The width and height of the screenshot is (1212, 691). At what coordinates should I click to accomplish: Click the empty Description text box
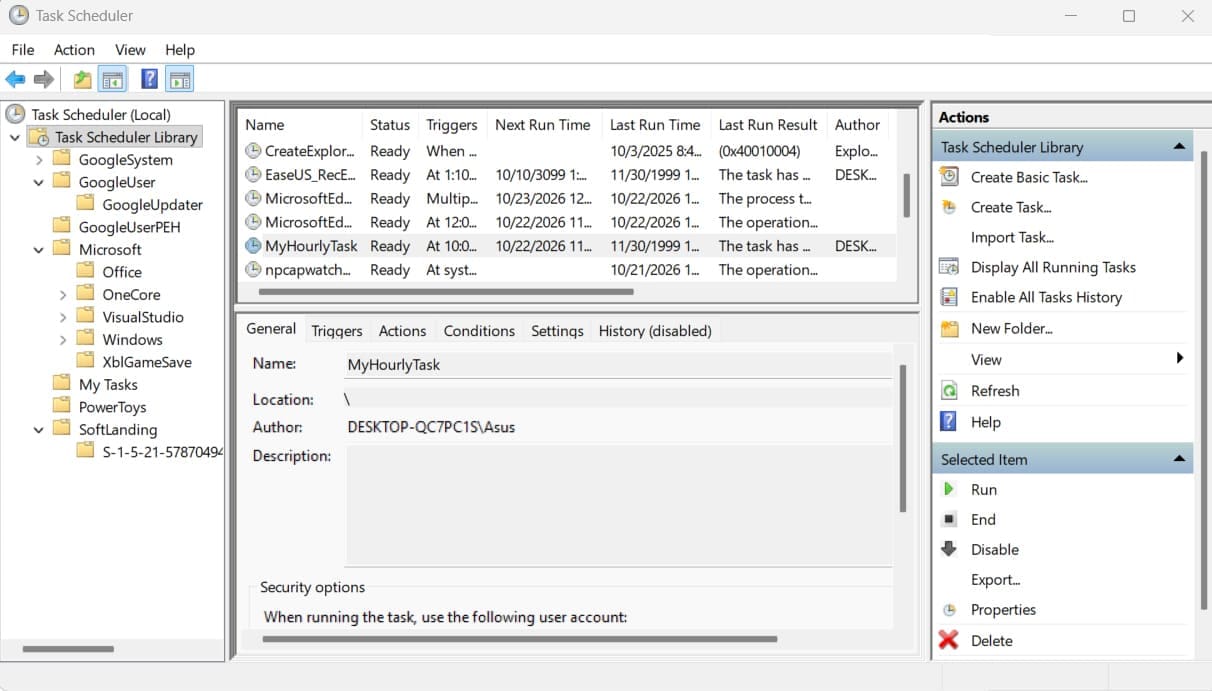pos(618,506)
